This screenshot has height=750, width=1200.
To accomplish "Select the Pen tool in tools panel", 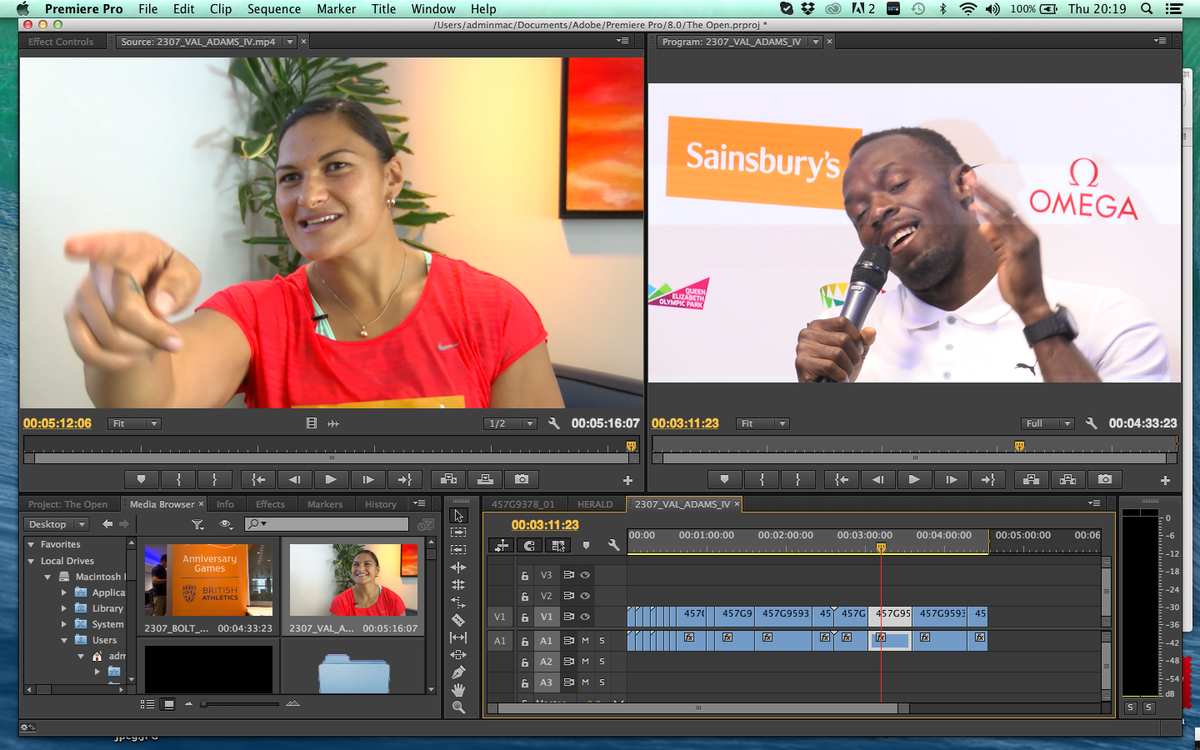I will [459, 672].
